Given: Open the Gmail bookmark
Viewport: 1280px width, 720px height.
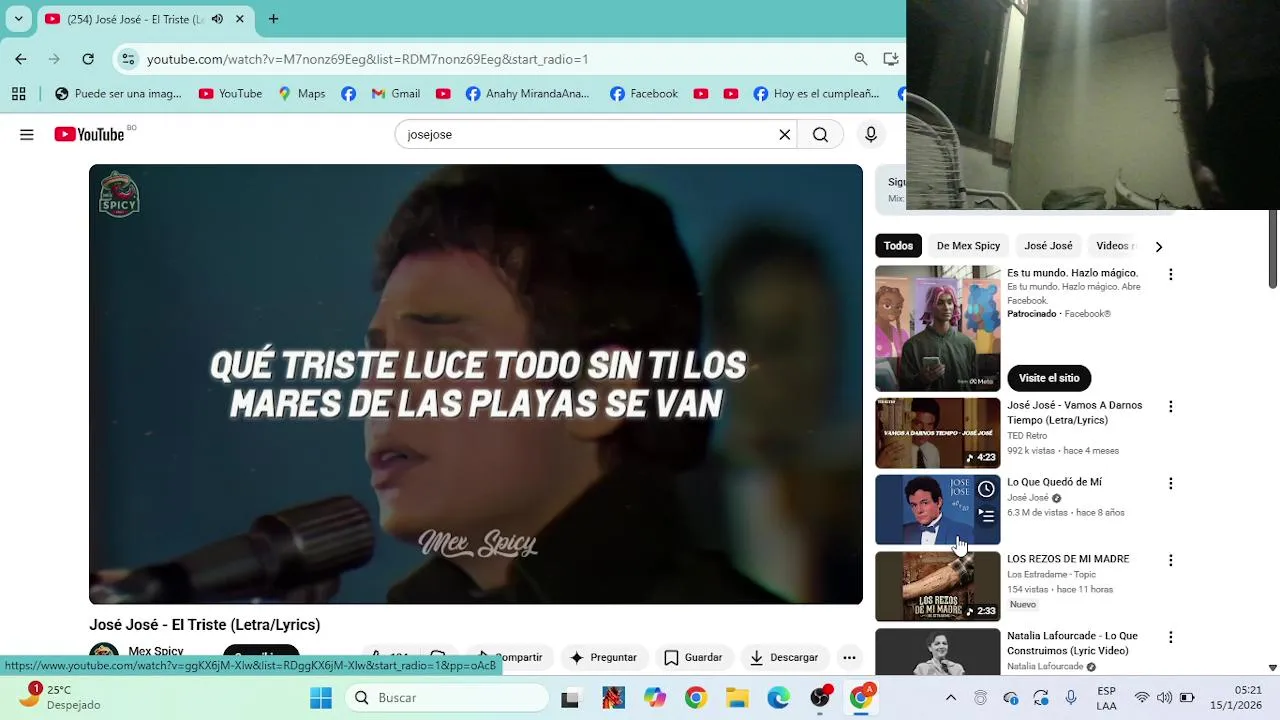Looking at the screenshot, I should coord(395,94).
